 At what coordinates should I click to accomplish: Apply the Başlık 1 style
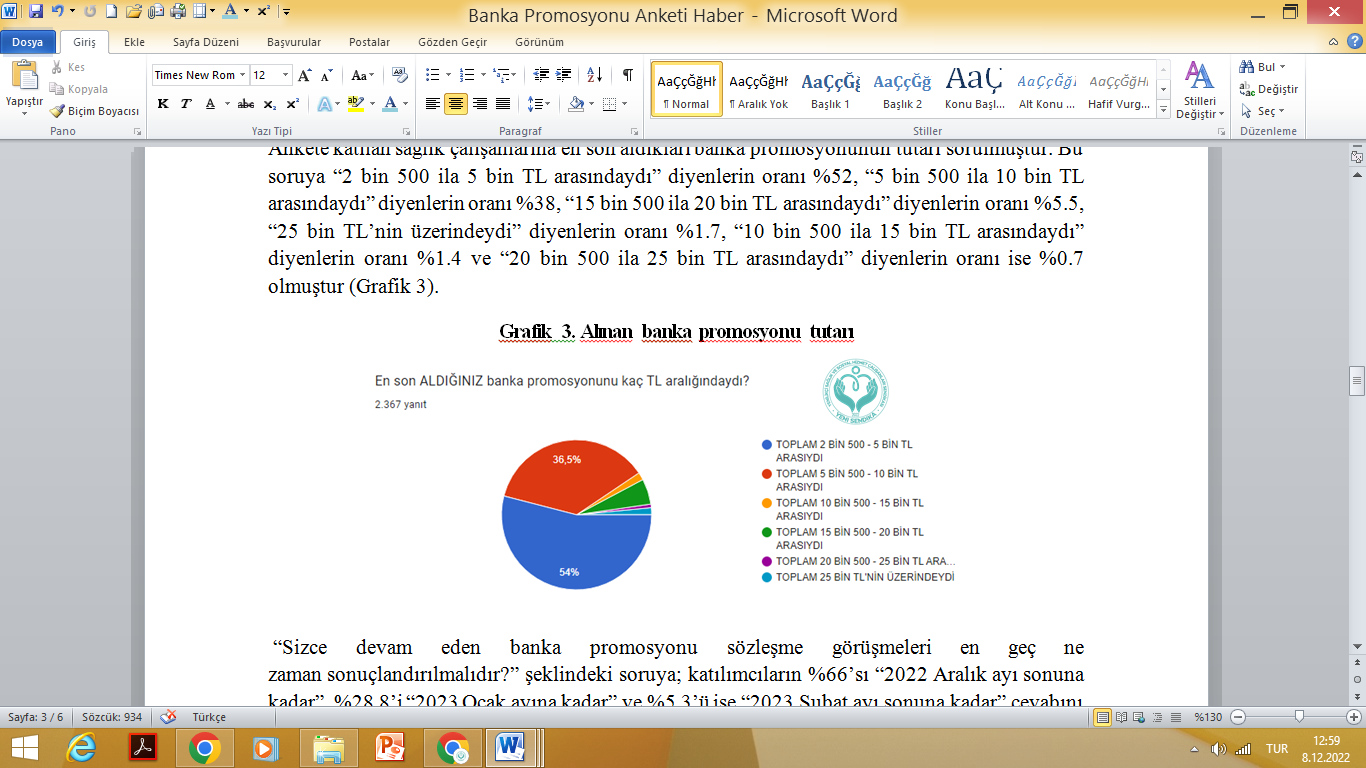pyautogui.click(x=830, y=89)
